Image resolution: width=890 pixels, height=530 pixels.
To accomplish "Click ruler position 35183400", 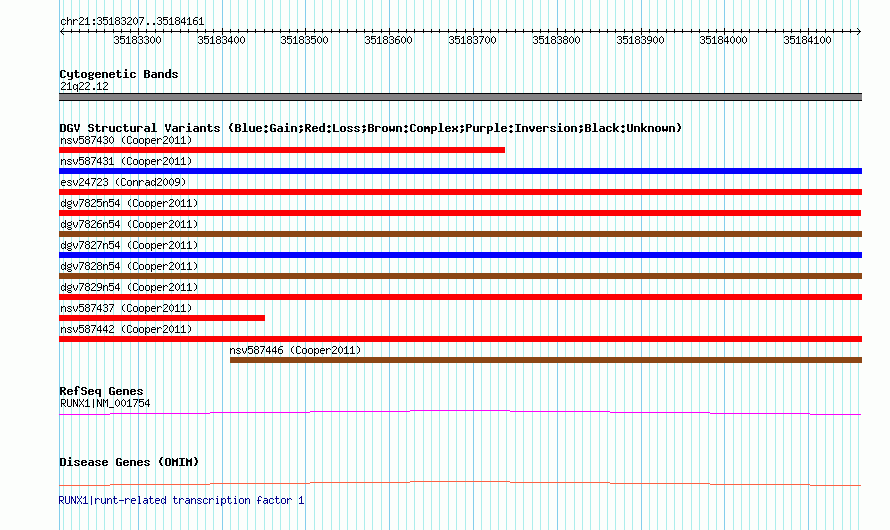I will (x=221, y=40).
